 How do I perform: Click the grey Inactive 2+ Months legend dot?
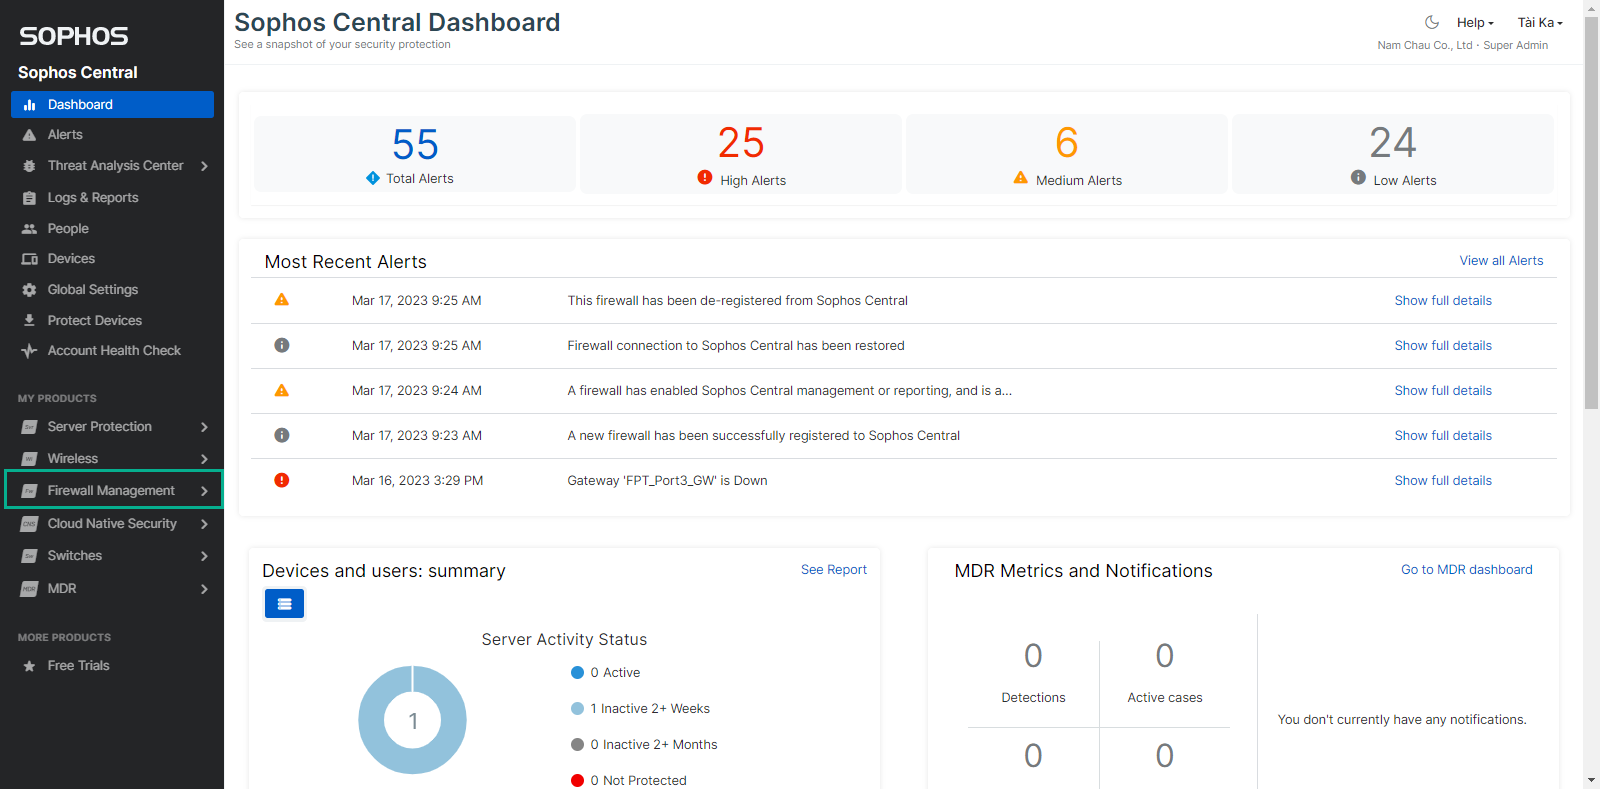pyautogui.click(x=577, y=745)
